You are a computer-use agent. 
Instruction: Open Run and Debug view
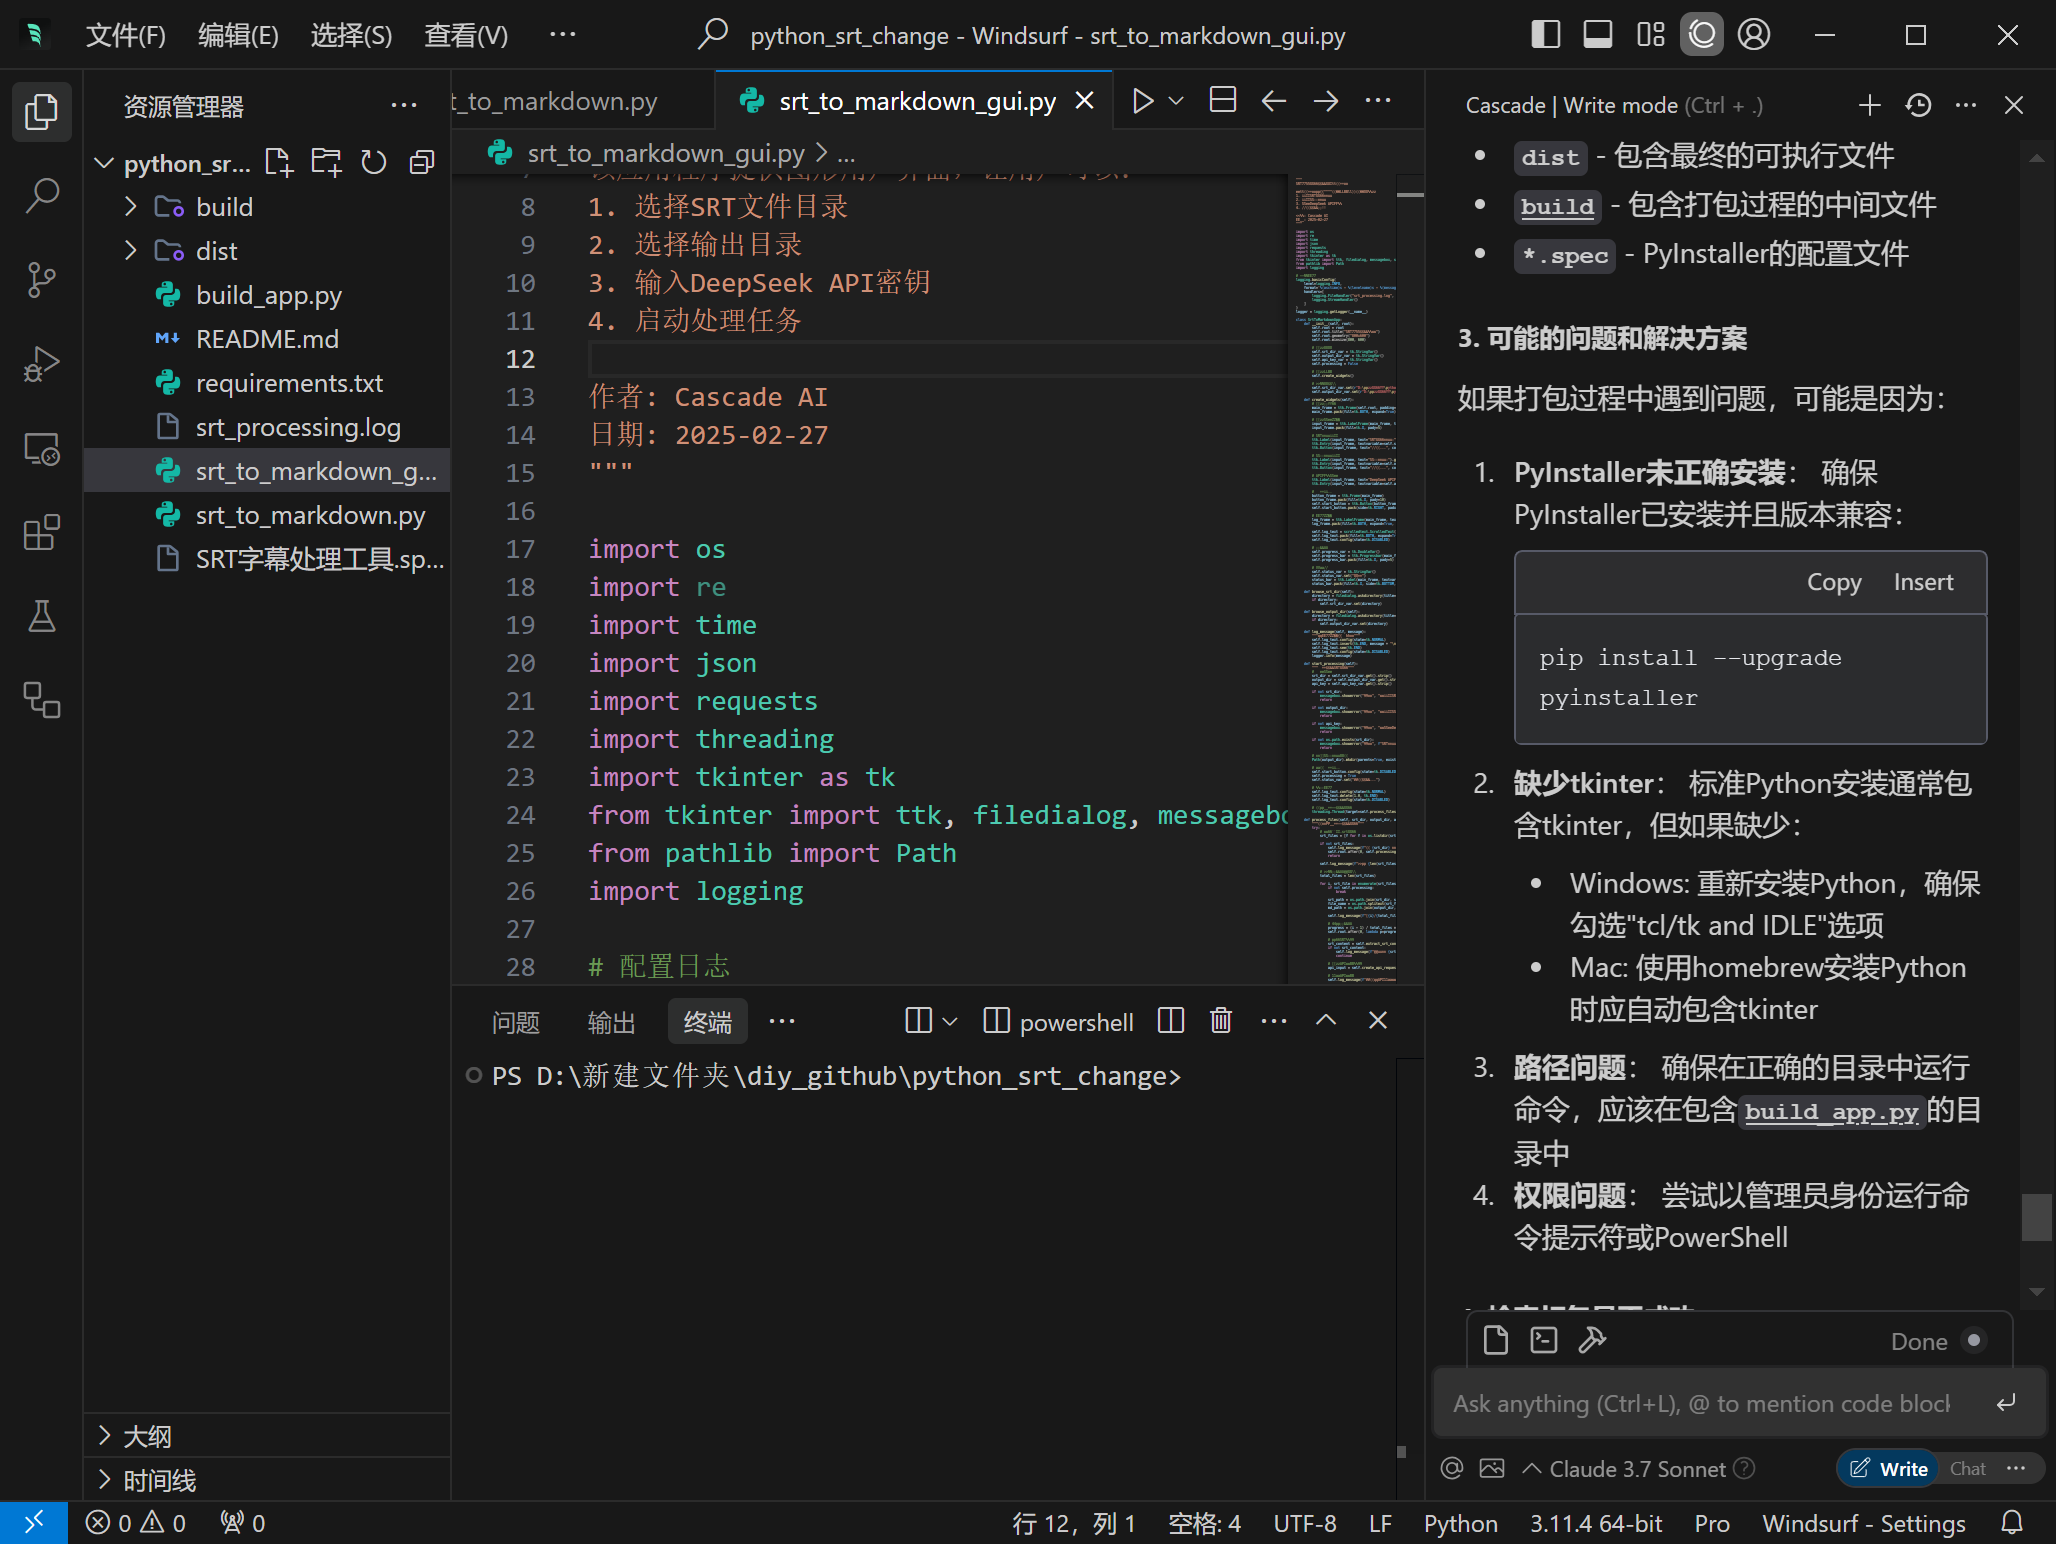(x=41, y=364)
